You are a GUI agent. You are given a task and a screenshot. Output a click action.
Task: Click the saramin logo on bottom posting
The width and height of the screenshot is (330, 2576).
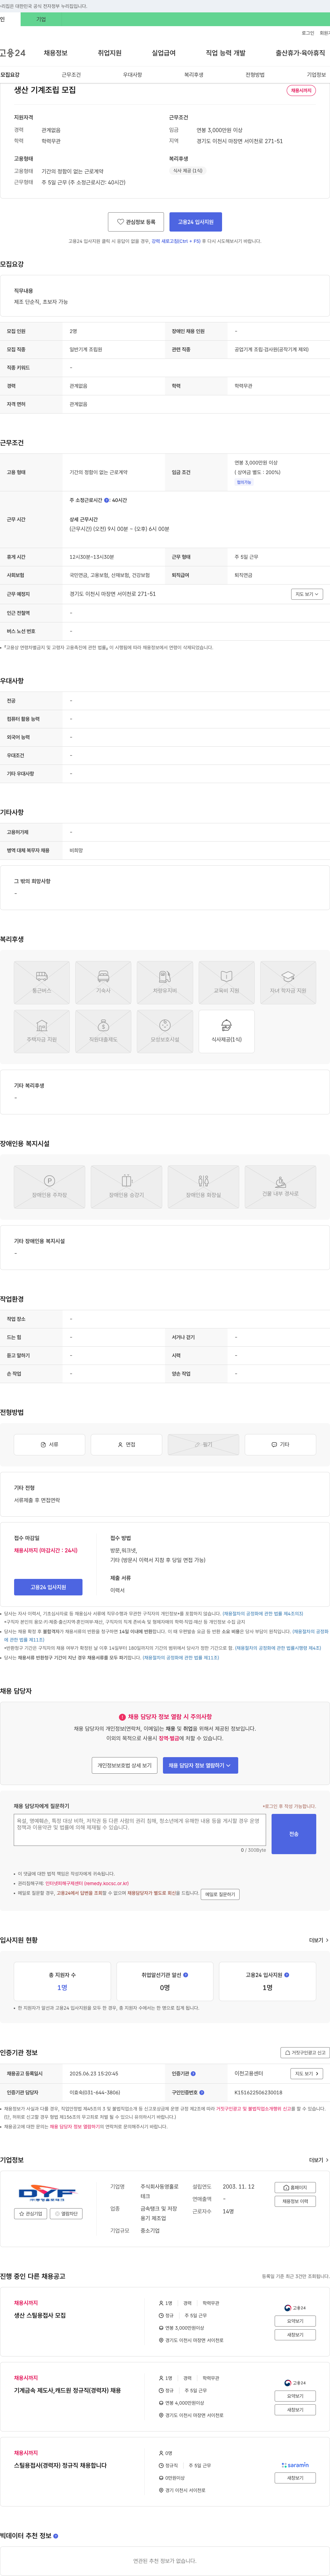(x=295, y=2465)
